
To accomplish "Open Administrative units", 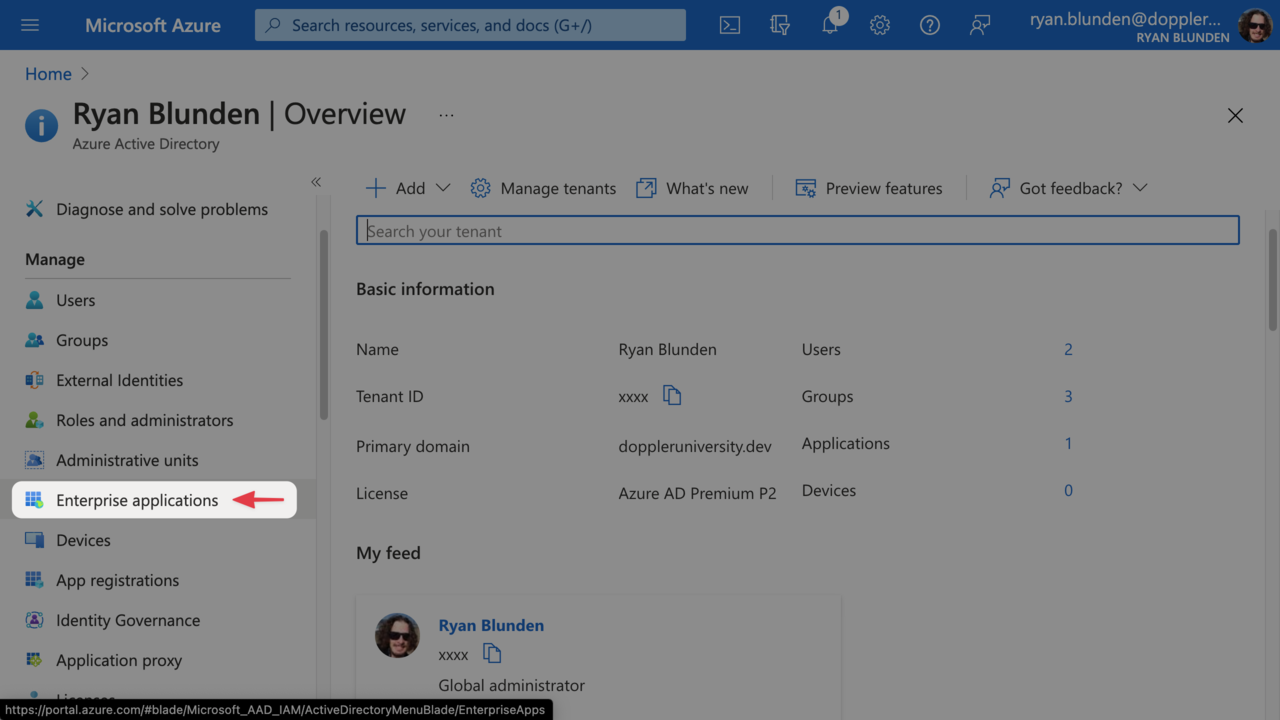I will 127,460.
